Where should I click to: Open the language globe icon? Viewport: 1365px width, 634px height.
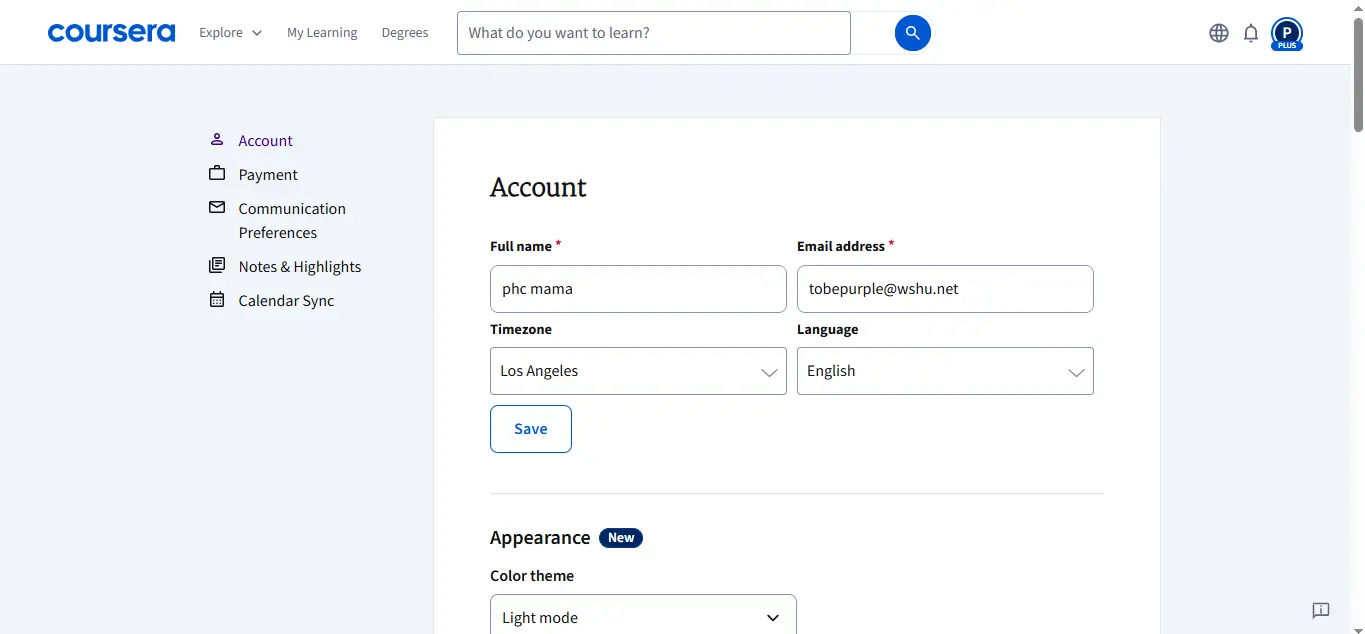click(1219, 33)
